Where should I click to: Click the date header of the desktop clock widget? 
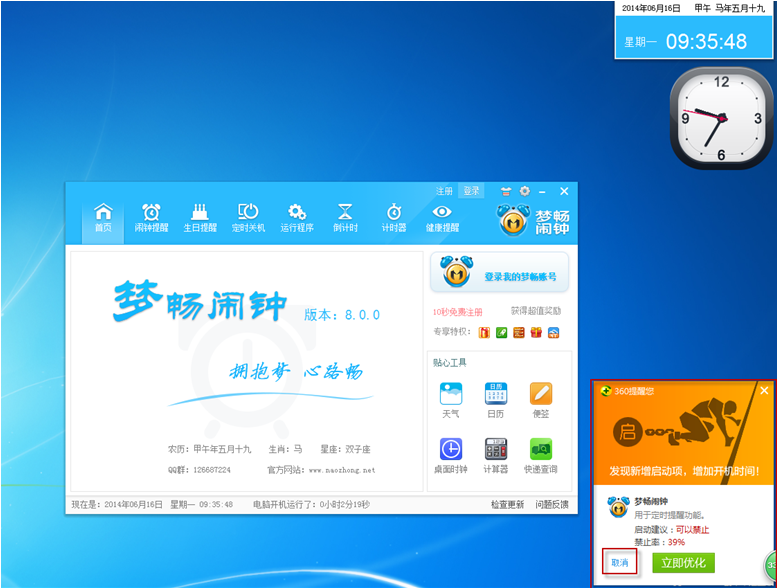(694, 8)
